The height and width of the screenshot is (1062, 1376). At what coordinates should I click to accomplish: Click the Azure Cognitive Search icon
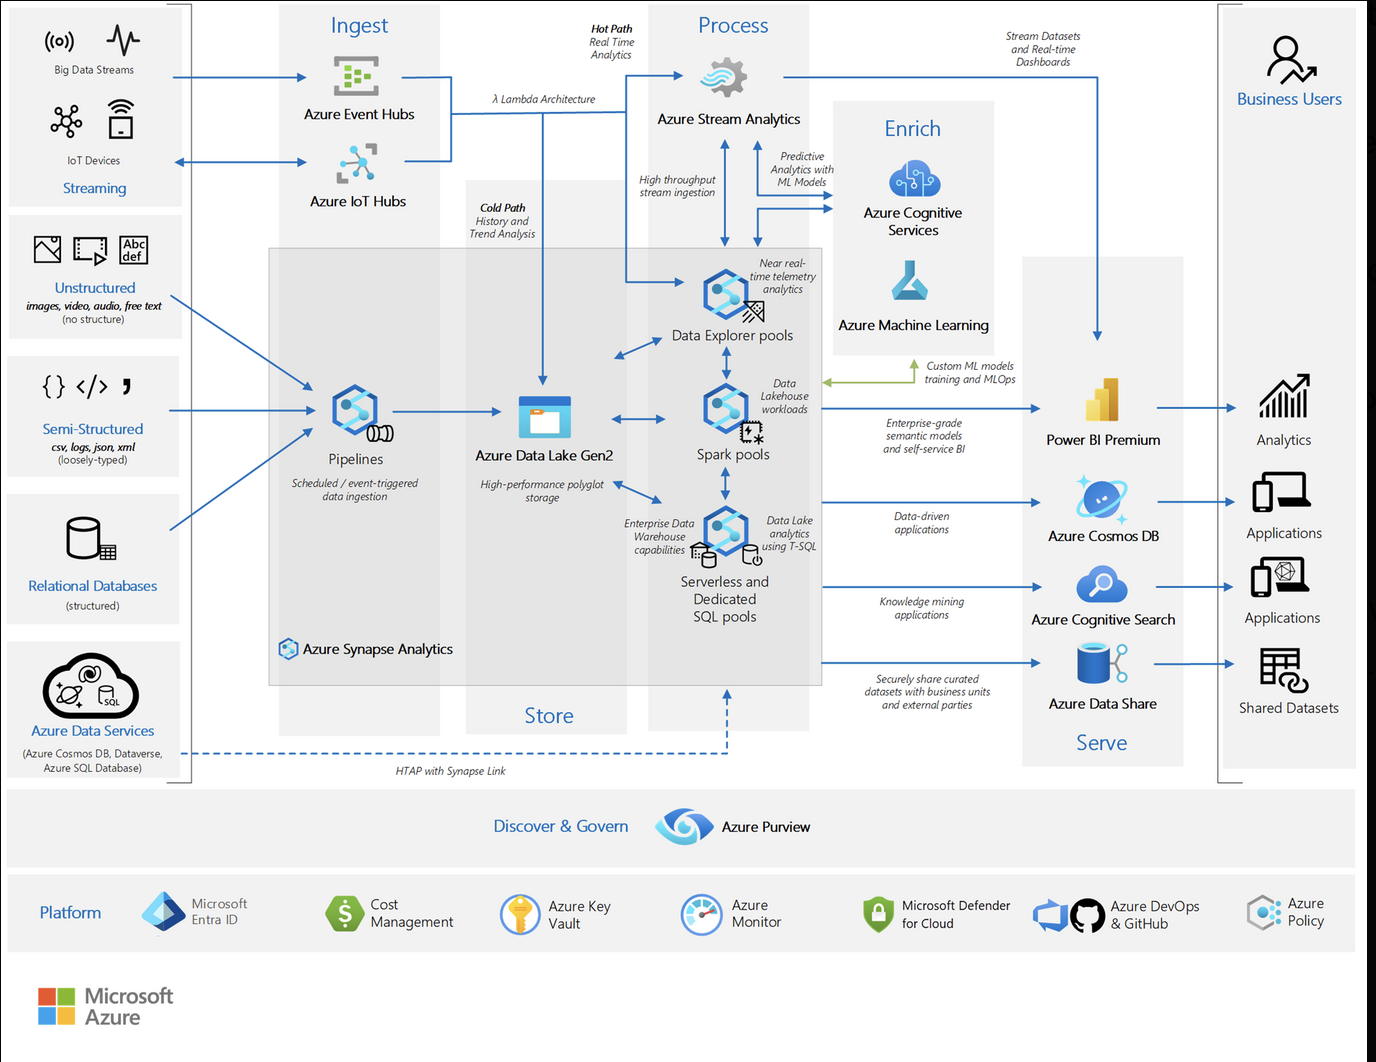point(1101,585)
